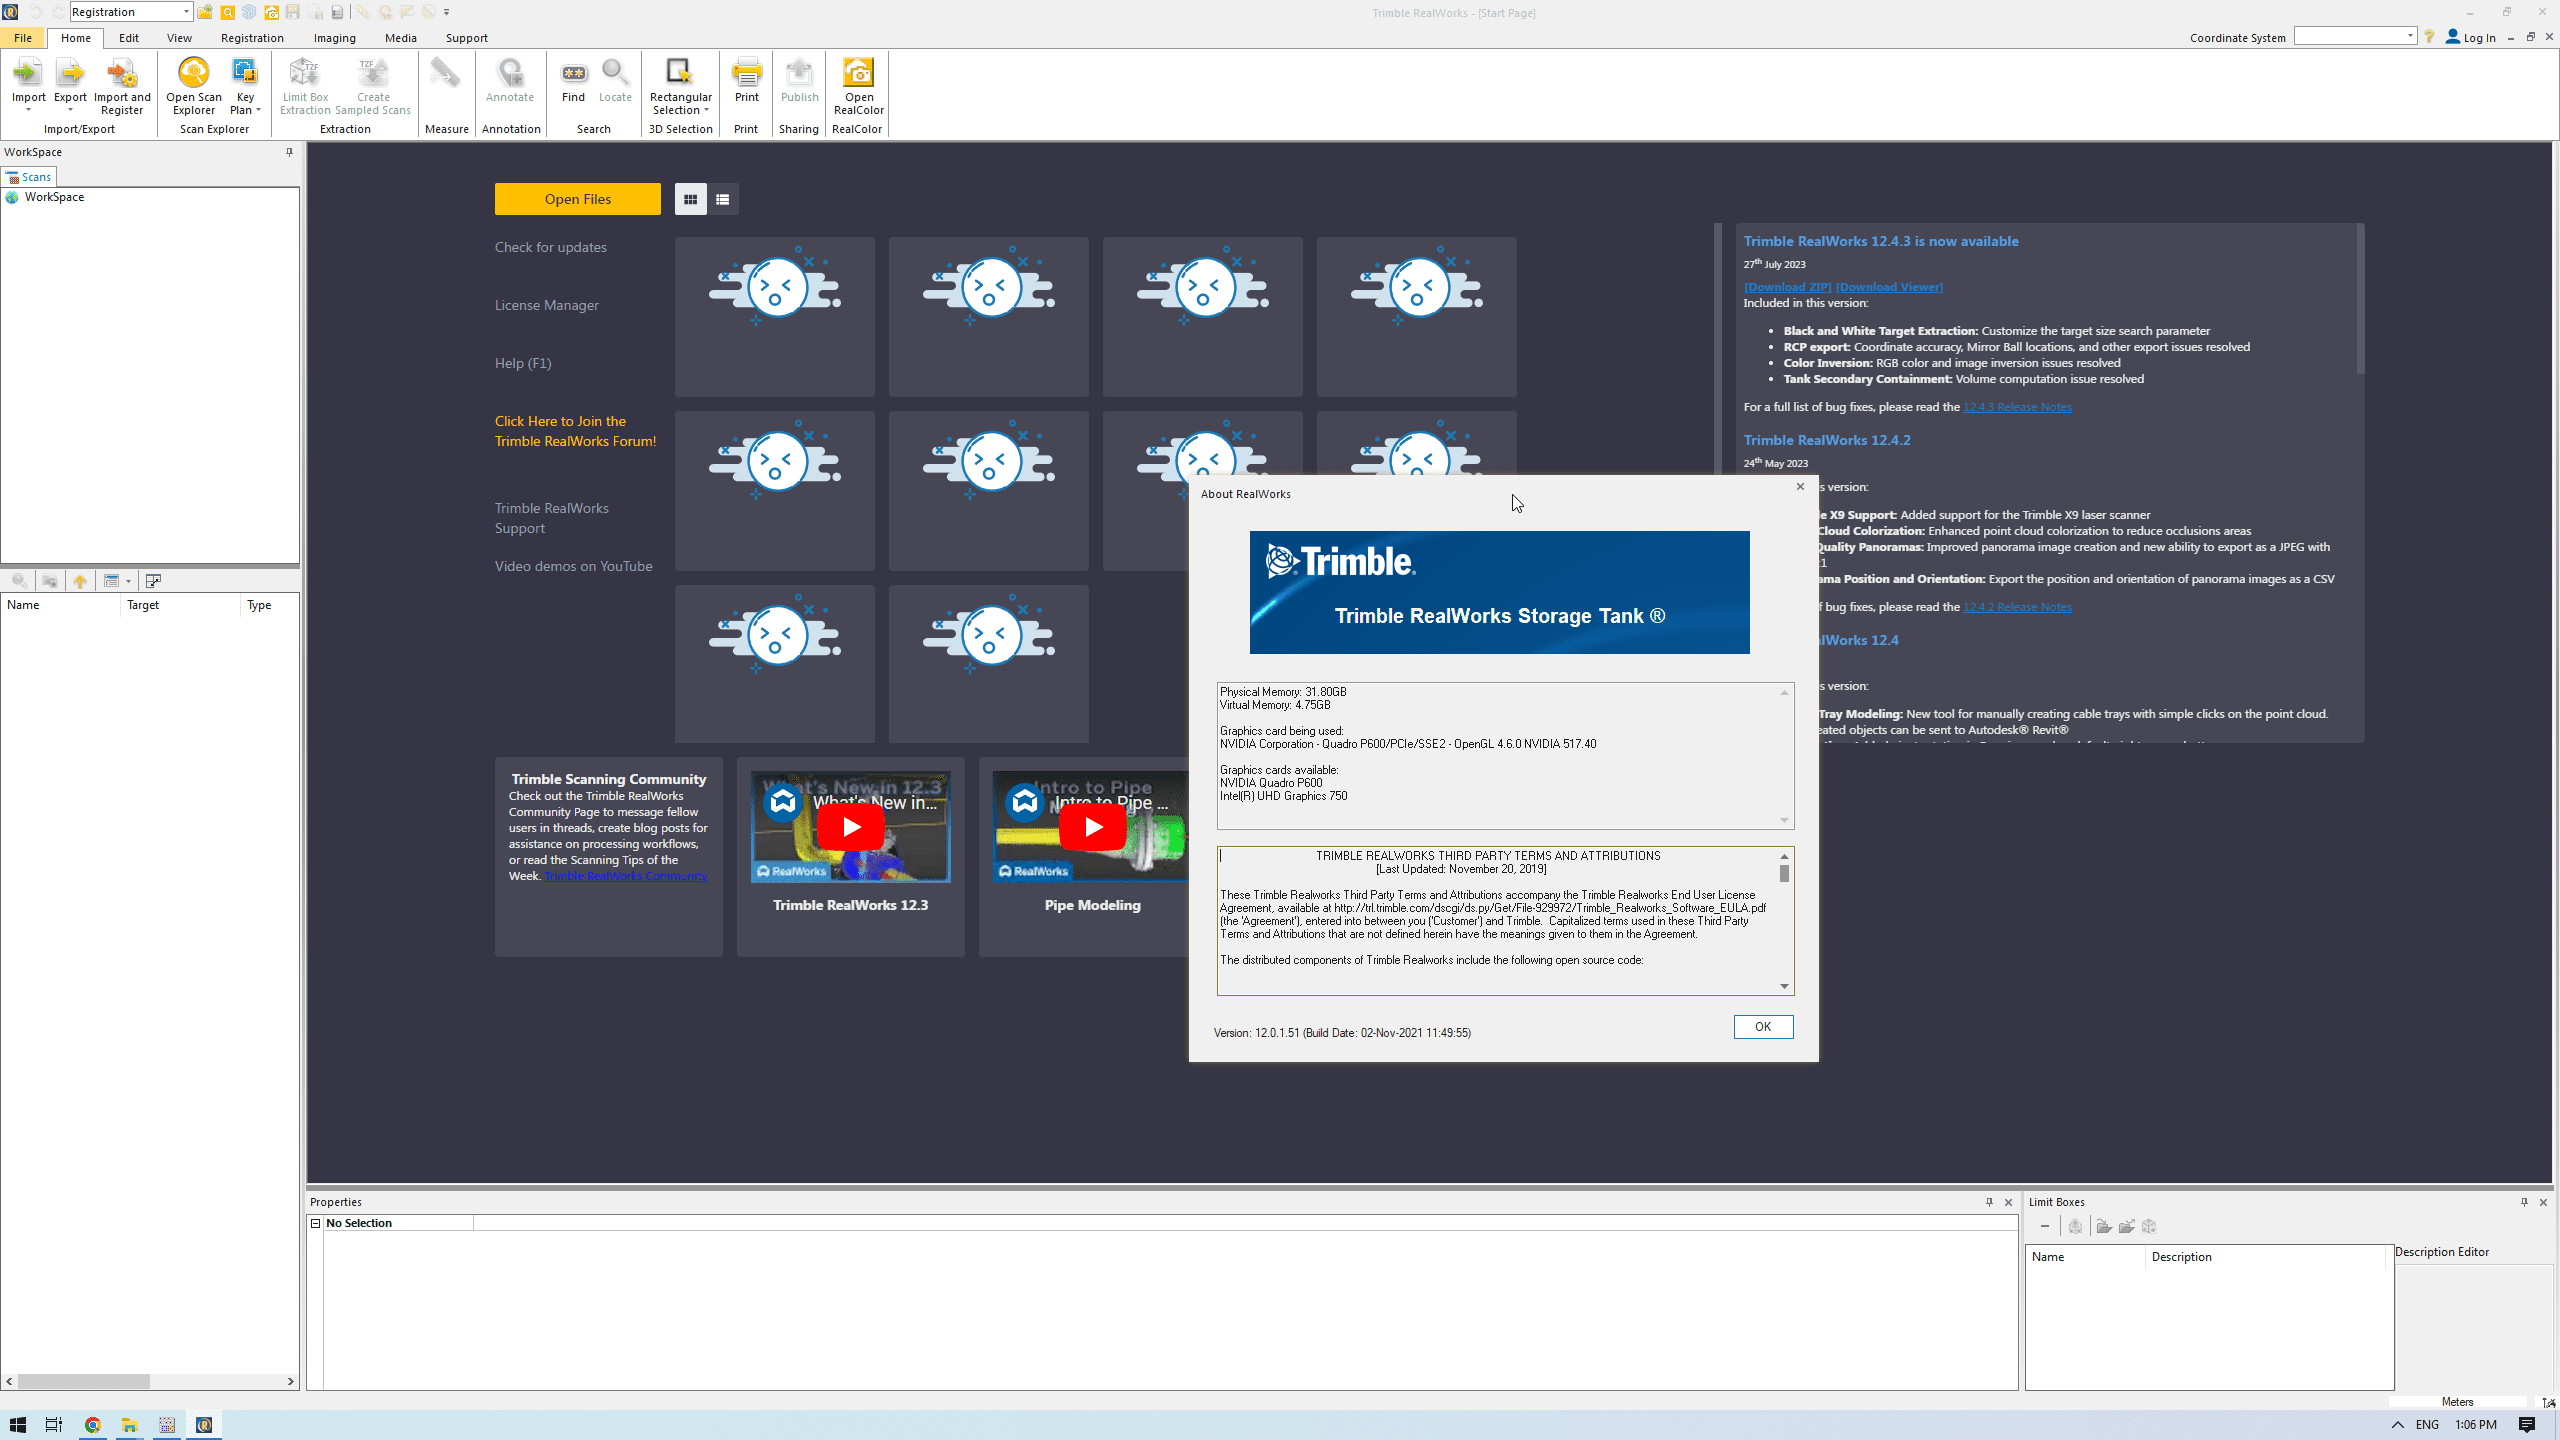Open the Registration mode dropdown

186,12
